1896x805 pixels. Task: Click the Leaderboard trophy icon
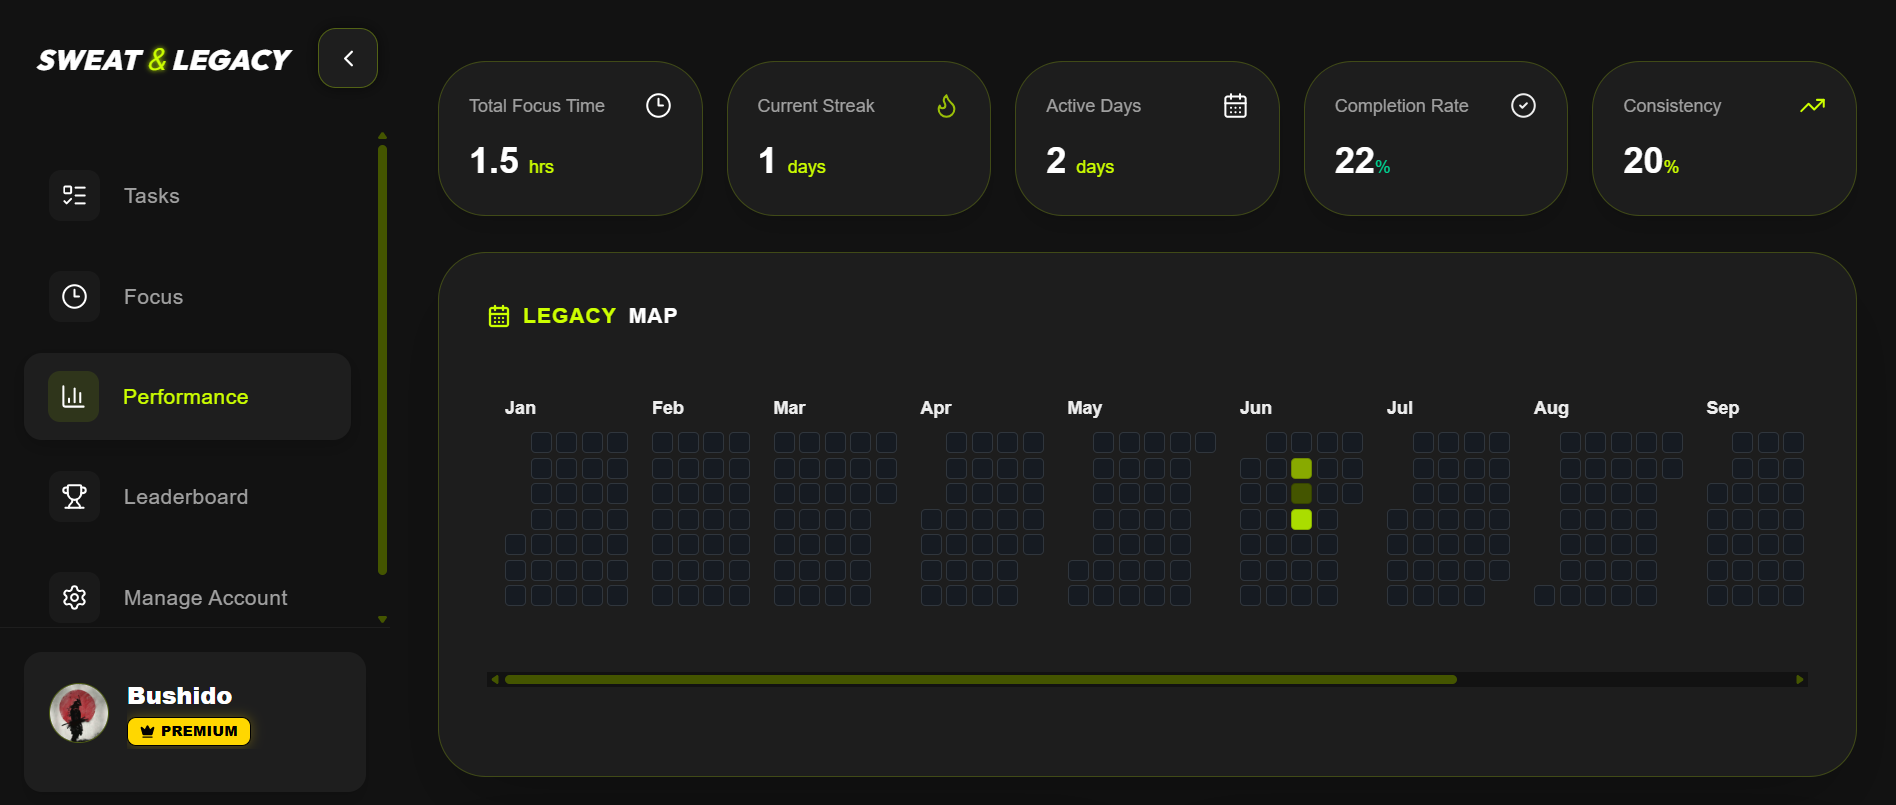74,496
